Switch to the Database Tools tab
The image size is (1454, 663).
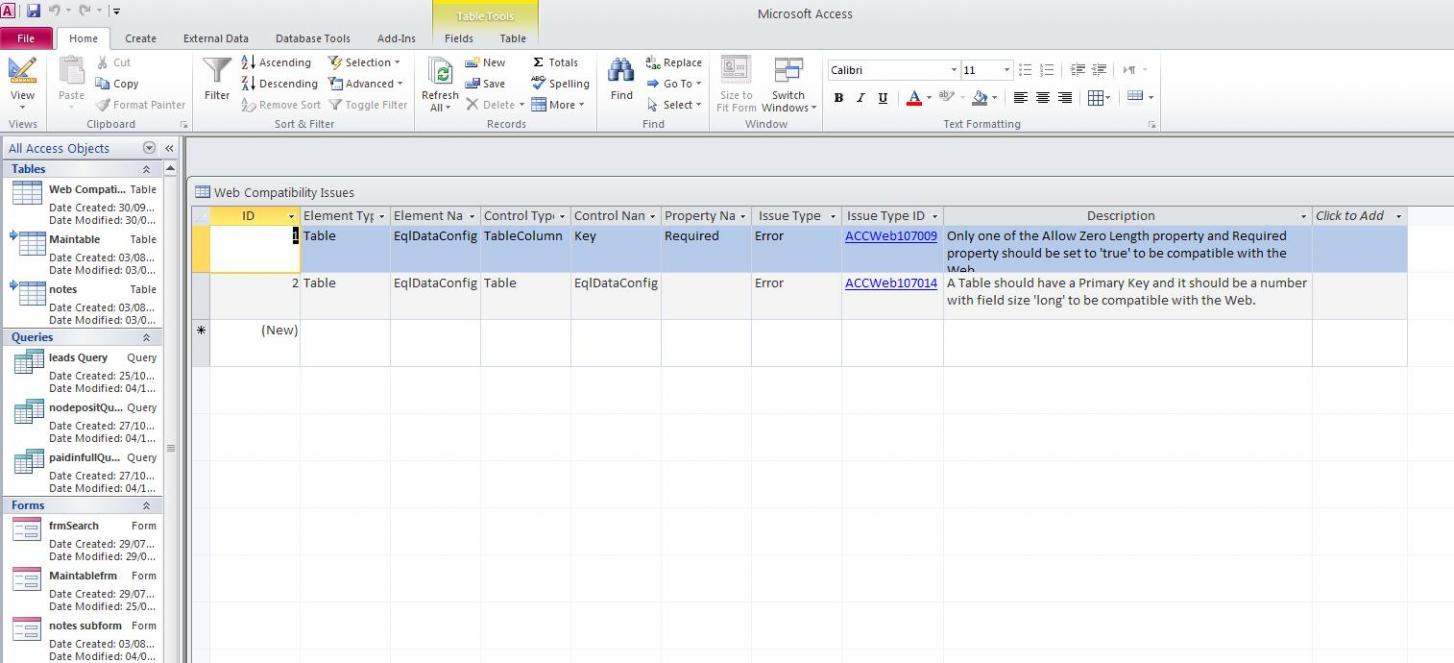(313, 38)
